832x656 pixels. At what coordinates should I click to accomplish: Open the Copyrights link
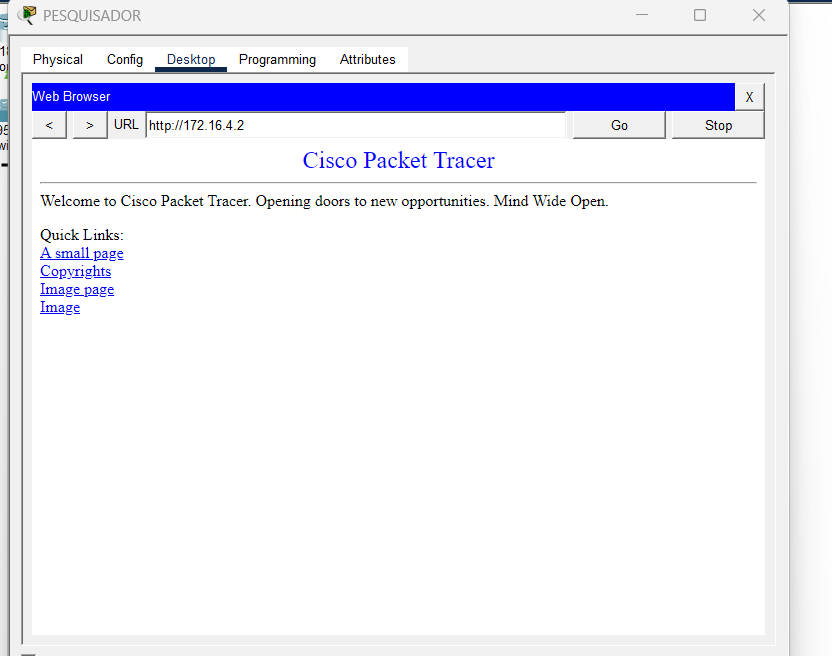[x=75, y=271]
